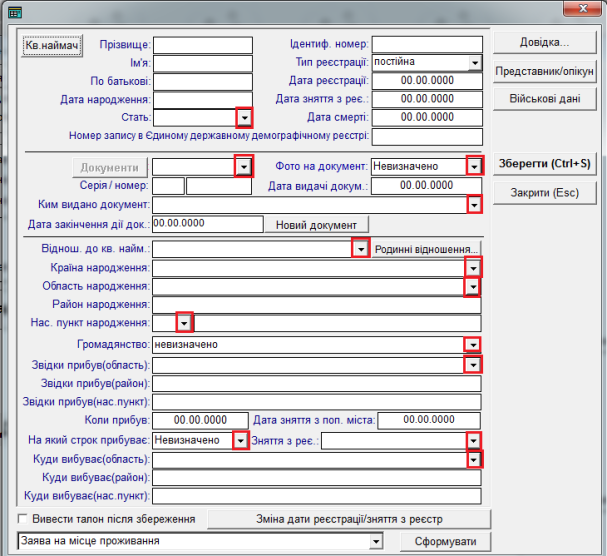
Task: Open the Фото на документ dropdown
Action: [x=474, y=166]
